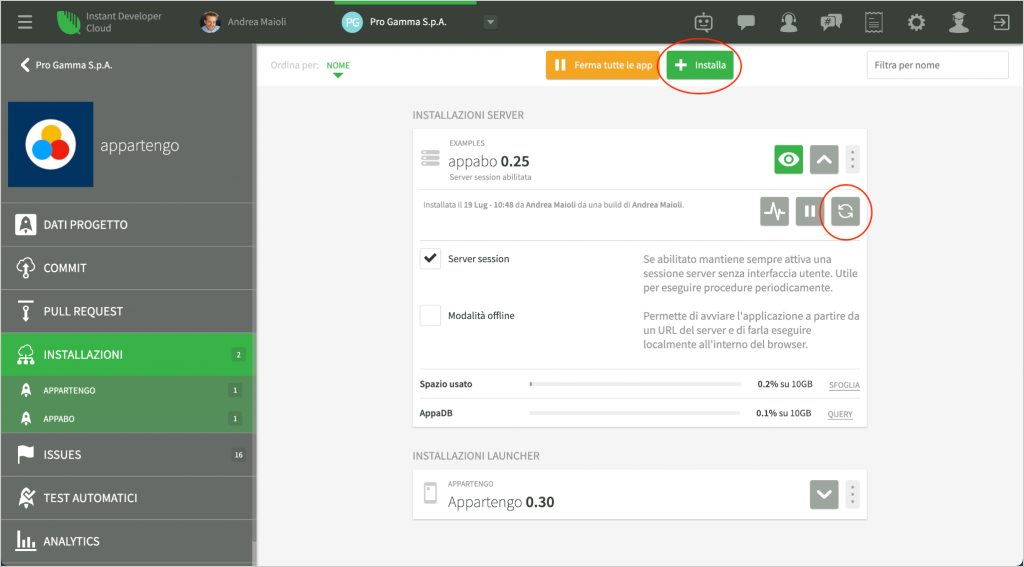Open the hashtag forum chat icon
Screen dimensions: 1024x567
tap(831, 23)
